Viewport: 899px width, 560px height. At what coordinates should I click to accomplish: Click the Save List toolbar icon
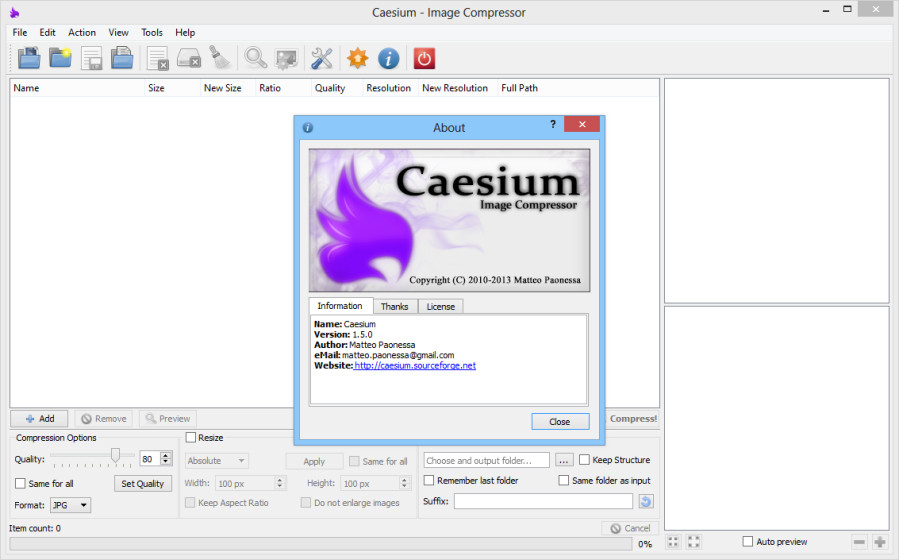point(91,58)
